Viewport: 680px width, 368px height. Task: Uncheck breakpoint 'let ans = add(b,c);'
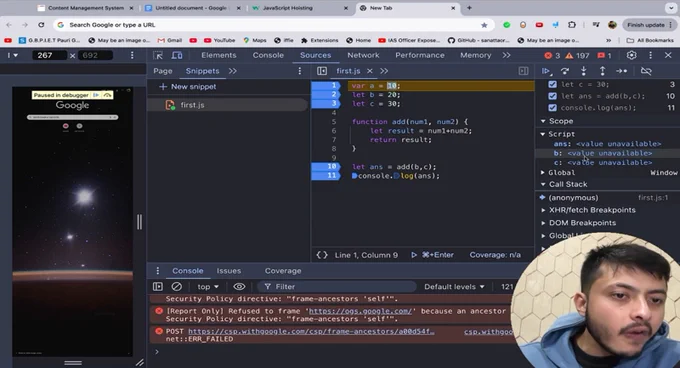552,96
